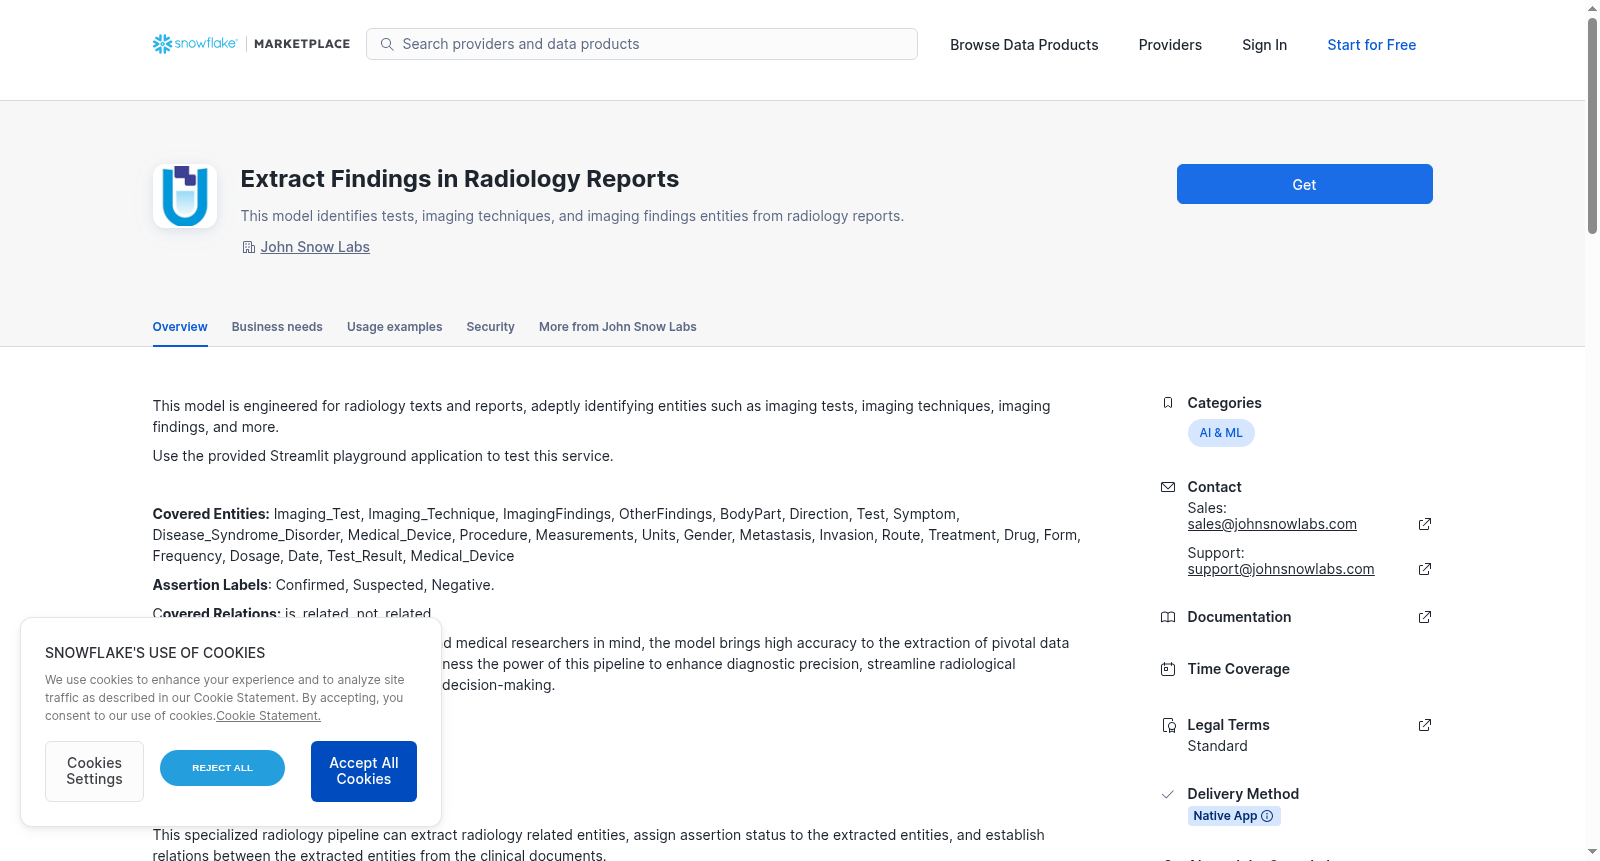Open the John Snow Labs provider link

point(315,247)
